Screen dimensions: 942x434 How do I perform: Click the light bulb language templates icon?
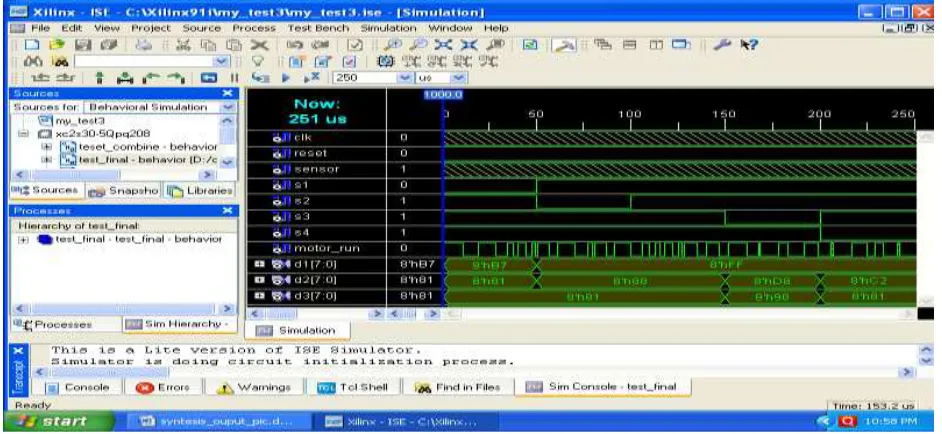click(x=259, y=61)
